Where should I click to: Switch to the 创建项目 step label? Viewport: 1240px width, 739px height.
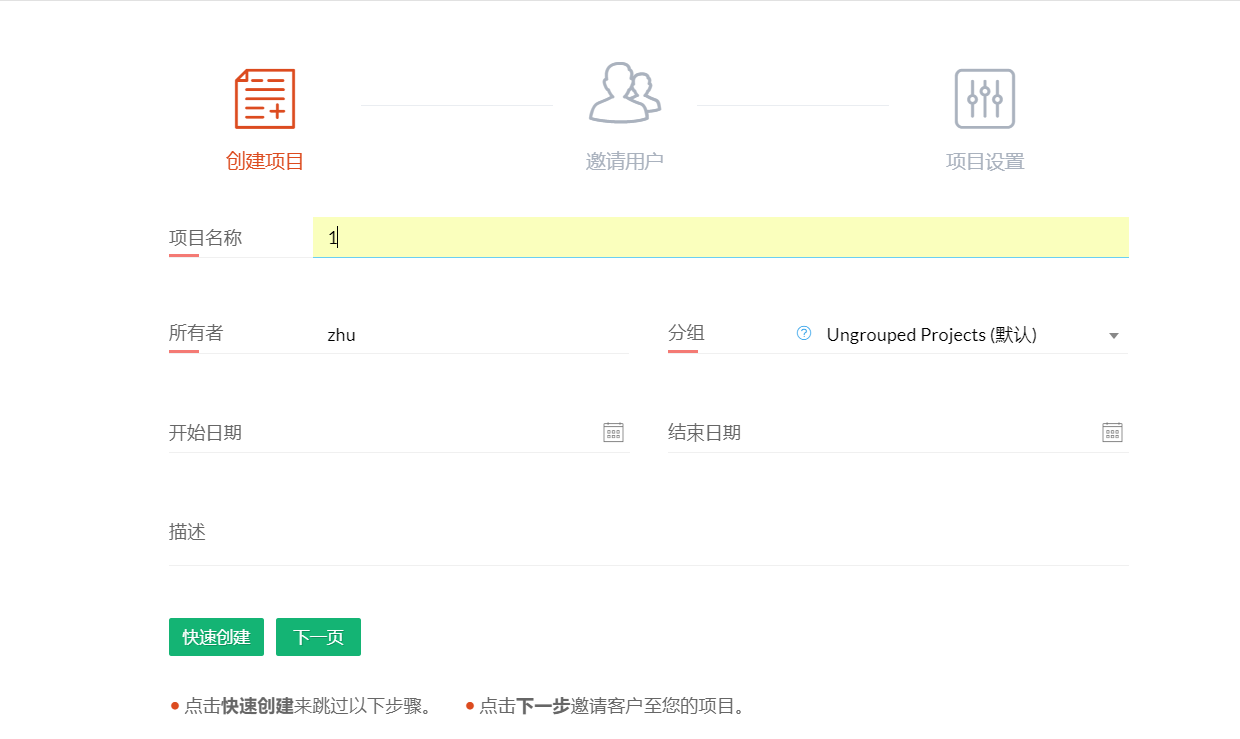tap(265, 161)
